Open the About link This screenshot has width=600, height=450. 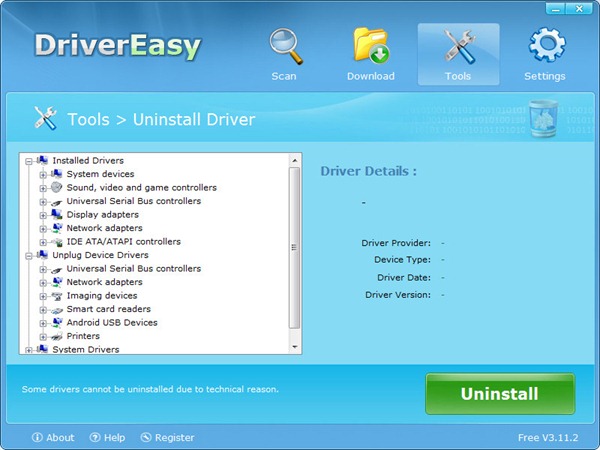(x=60, y=437)
